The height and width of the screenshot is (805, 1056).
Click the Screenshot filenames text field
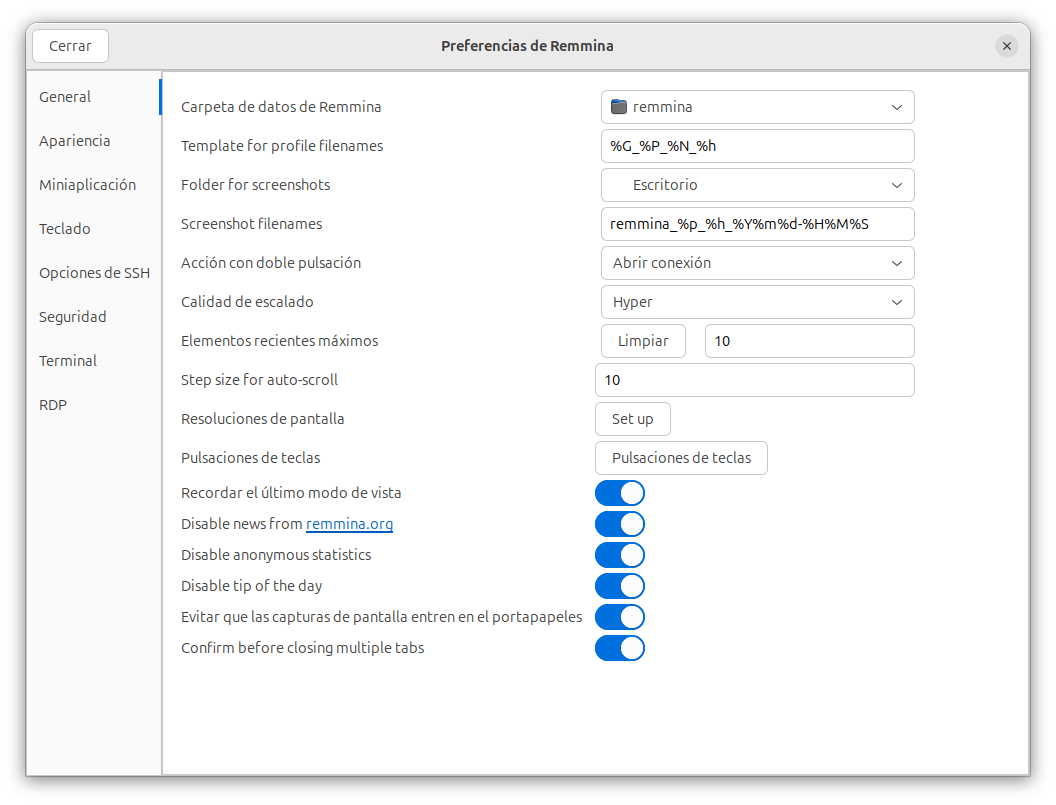[x=757, y=224]
